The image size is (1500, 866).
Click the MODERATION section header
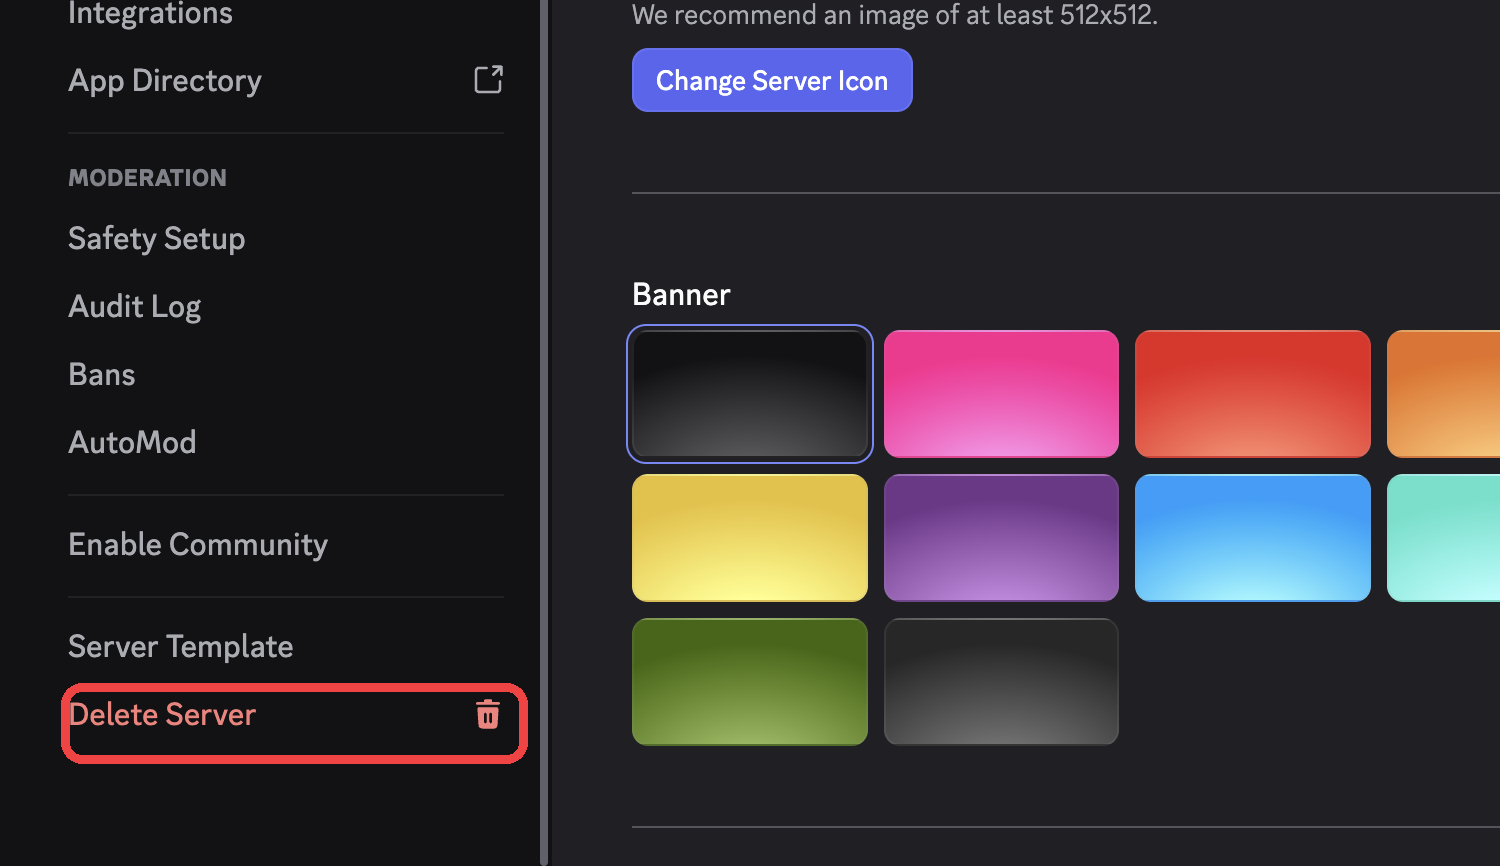(147, 178)
